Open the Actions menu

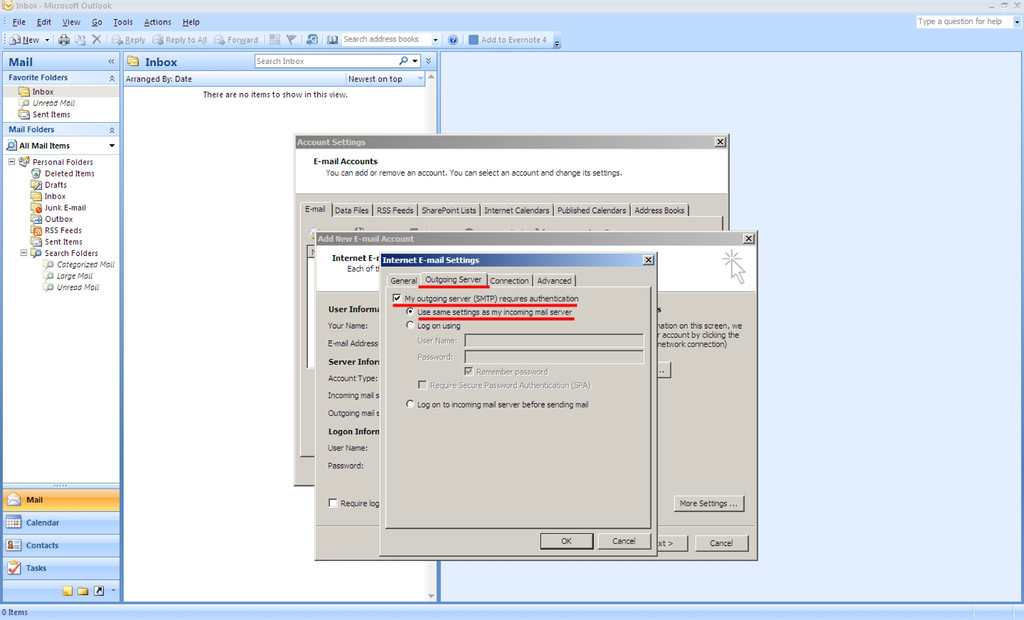click(157, 22)
